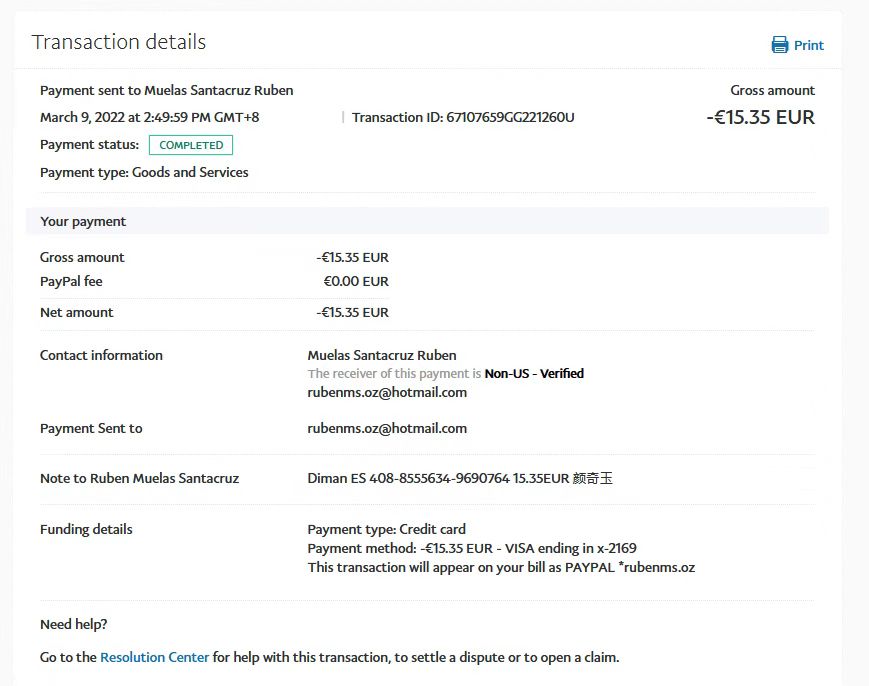Click the VISA ending in x-2169 line
The image size is (869, 686).
tap(472, 548)
